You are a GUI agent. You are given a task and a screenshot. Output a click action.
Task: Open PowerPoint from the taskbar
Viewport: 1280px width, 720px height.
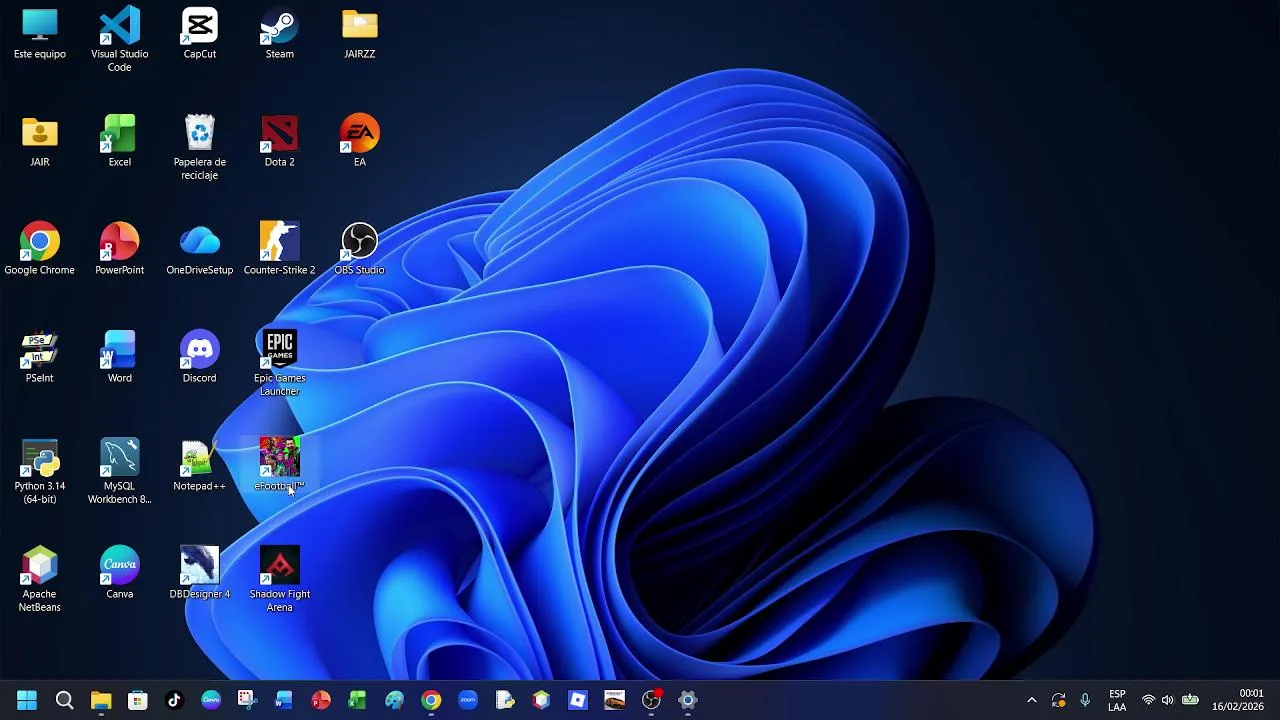(x=321, y=700)
